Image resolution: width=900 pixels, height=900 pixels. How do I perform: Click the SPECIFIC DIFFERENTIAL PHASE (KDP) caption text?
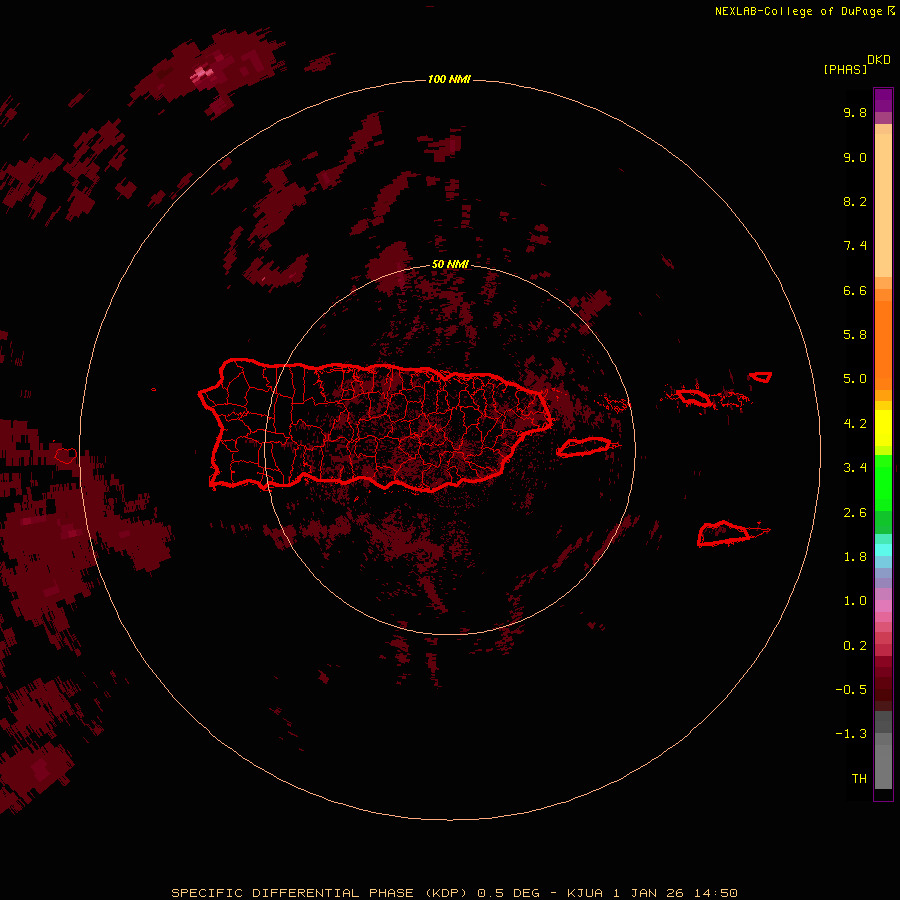[x=454, y=893]
